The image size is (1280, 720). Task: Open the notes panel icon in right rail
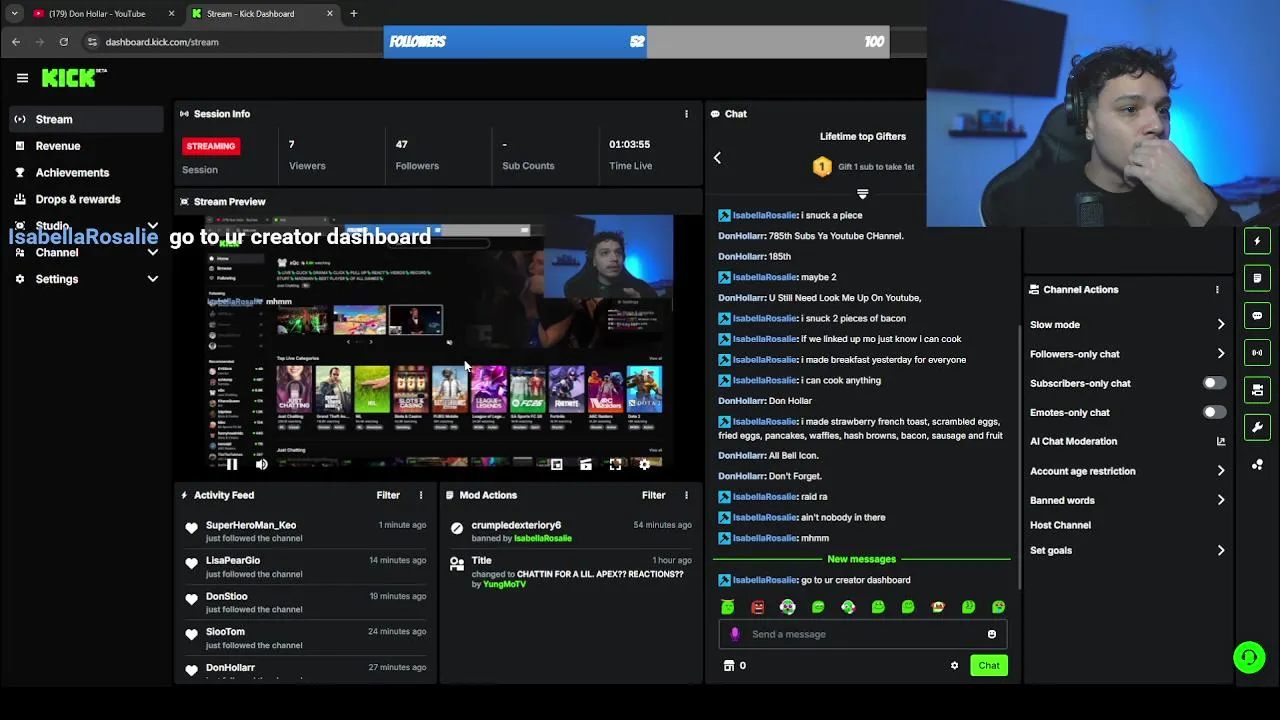[x=1257, y=278]
